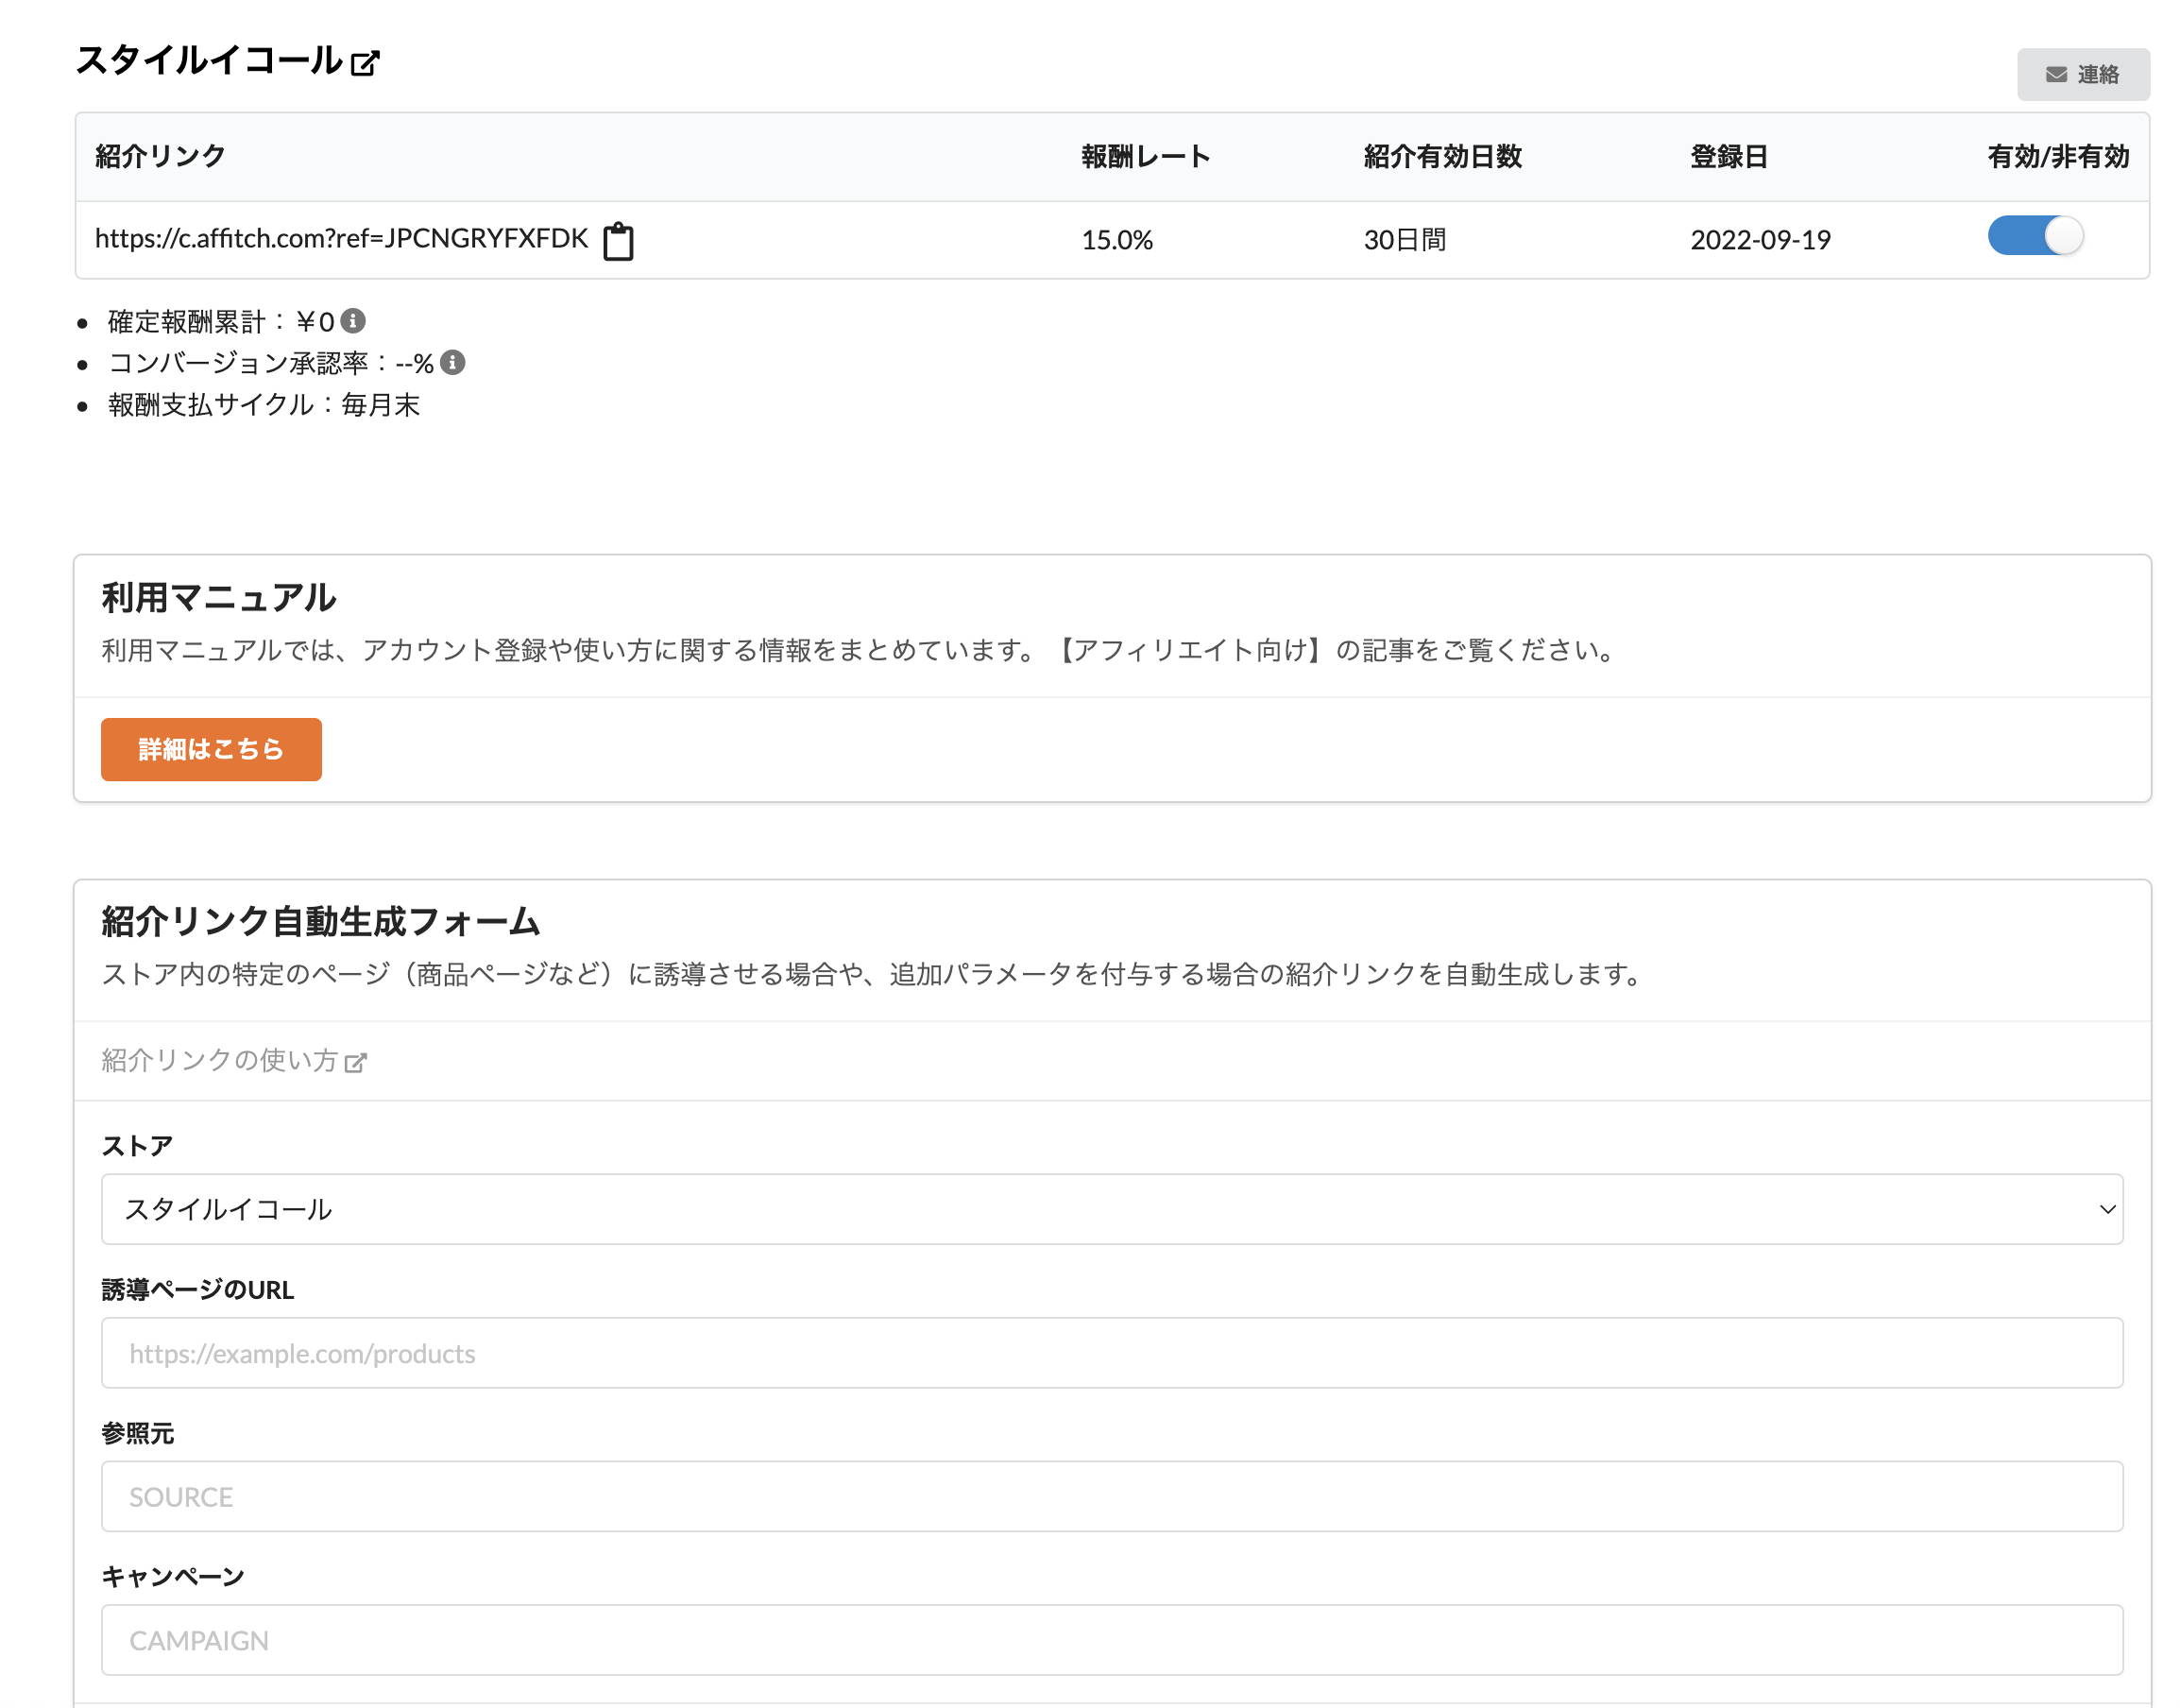Focus the キャンペーン CAMPAIGN field

[x=1112, y=1640]
